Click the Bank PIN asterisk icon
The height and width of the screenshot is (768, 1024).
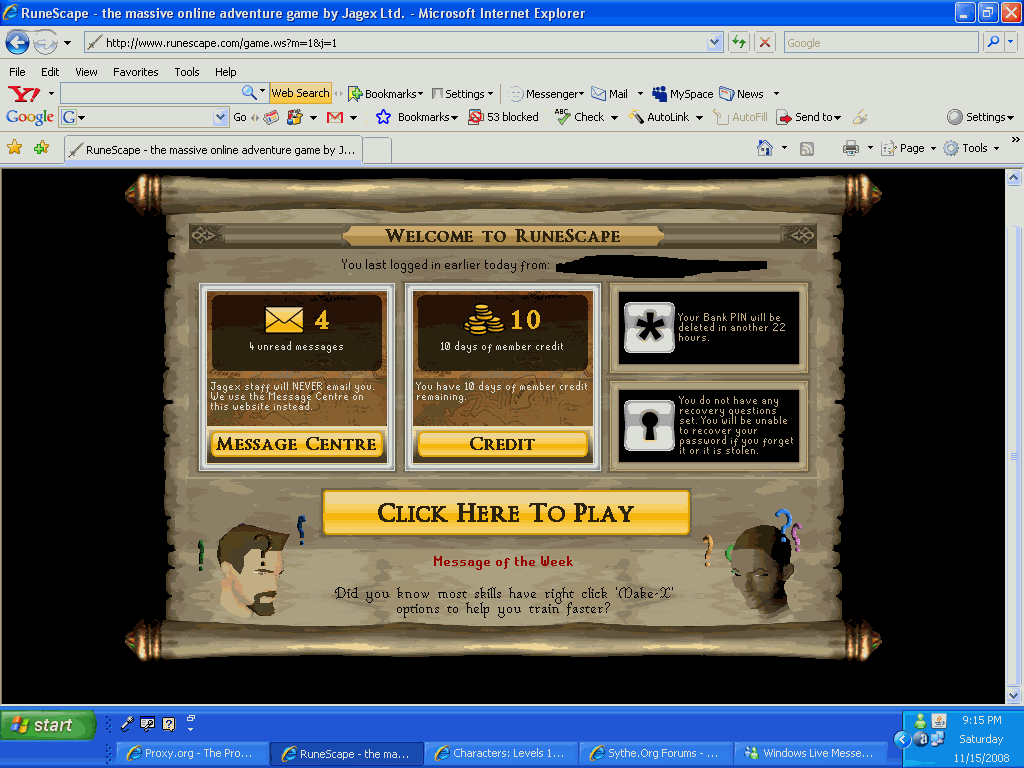(649, 328)
